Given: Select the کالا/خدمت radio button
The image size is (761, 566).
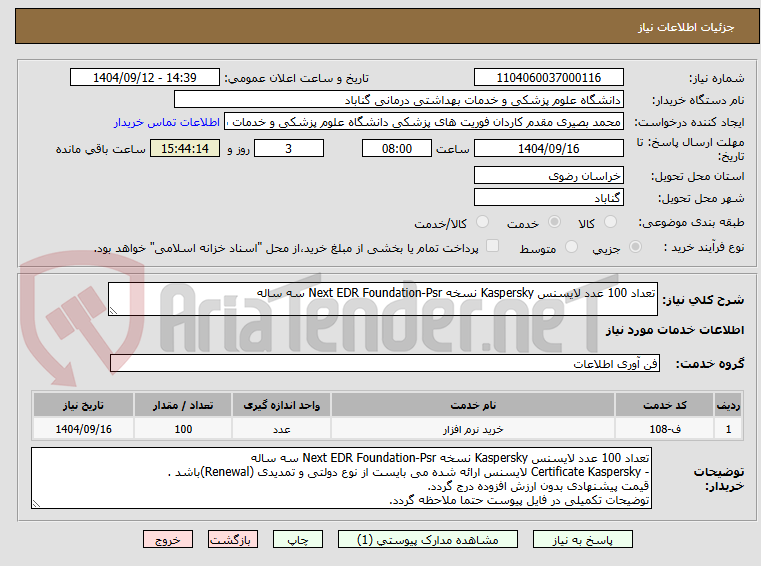Looking at the screenshot, I should [482, 222].
